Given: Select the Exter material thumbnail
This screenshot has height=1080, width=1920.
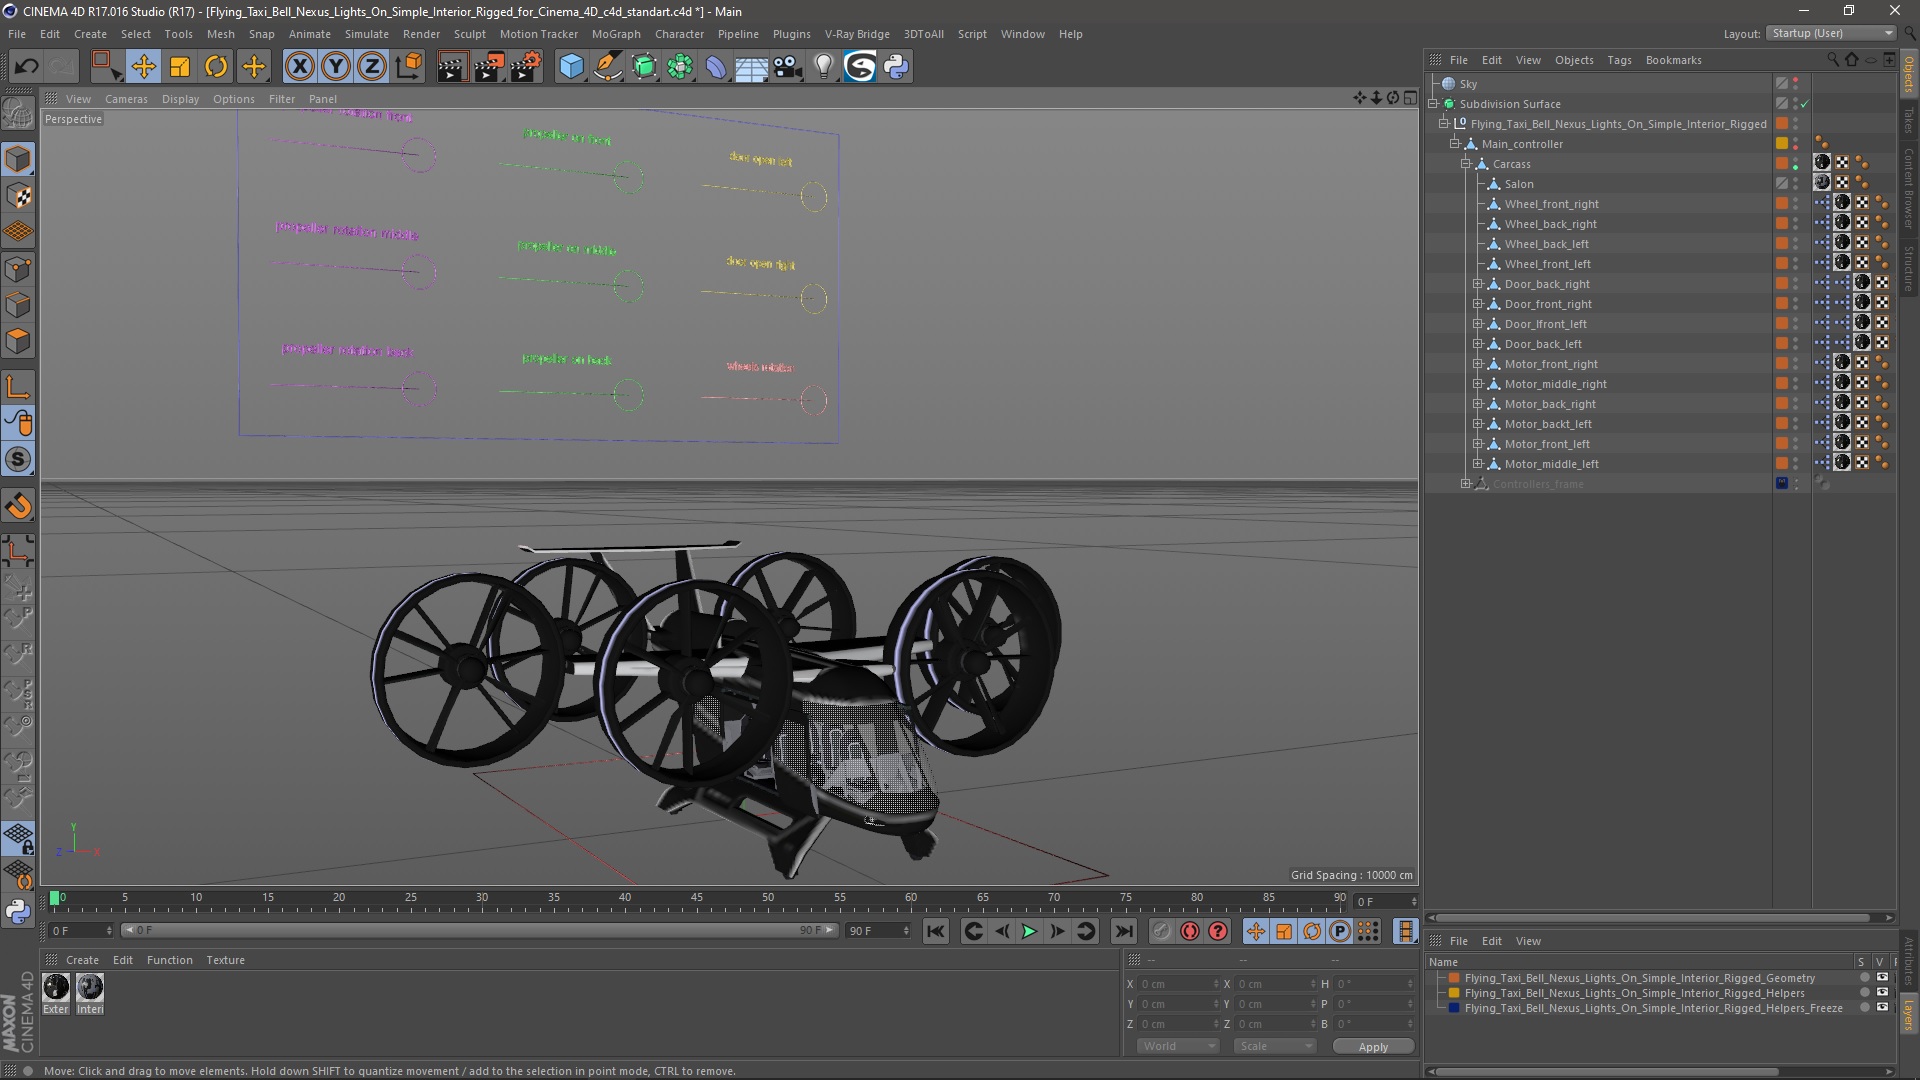Looking at the screenshot, I should point(56,988).
